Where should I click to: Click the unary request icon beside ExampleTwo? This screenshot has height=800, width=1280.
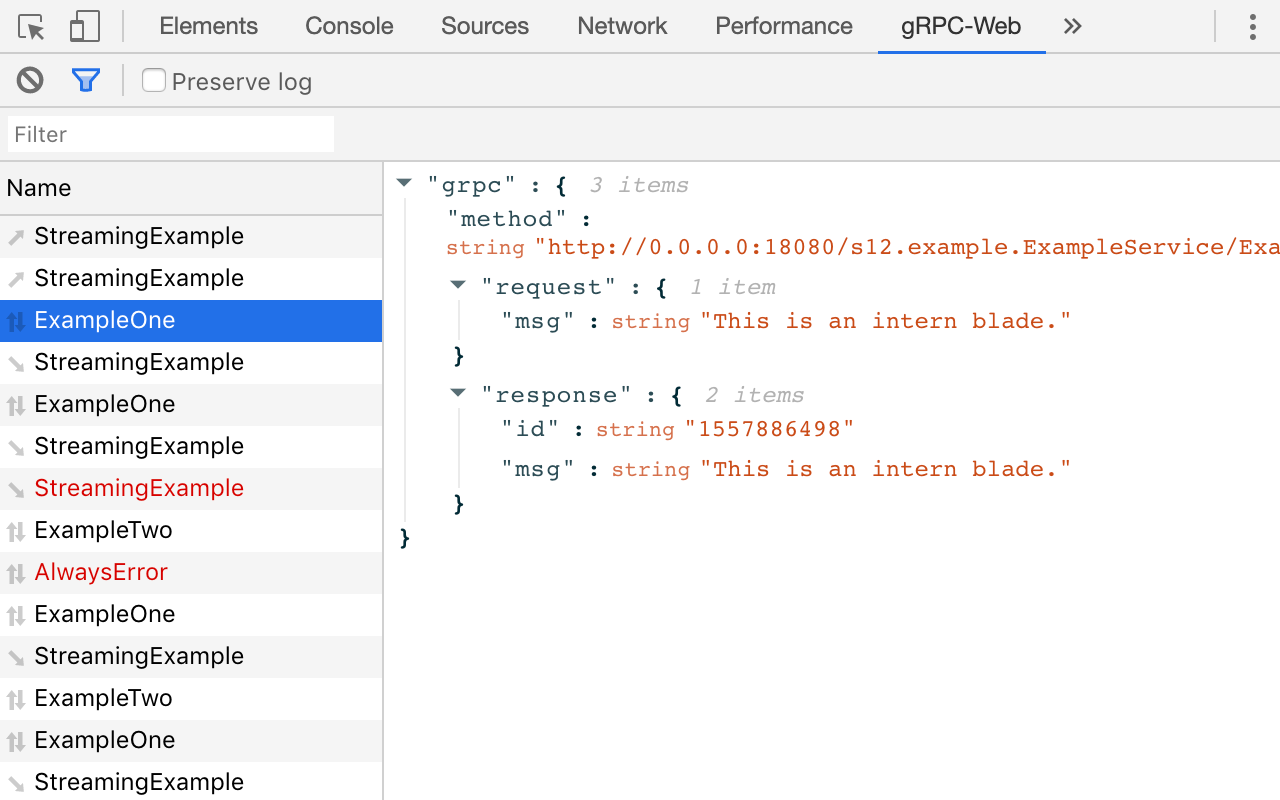(17, 530)
